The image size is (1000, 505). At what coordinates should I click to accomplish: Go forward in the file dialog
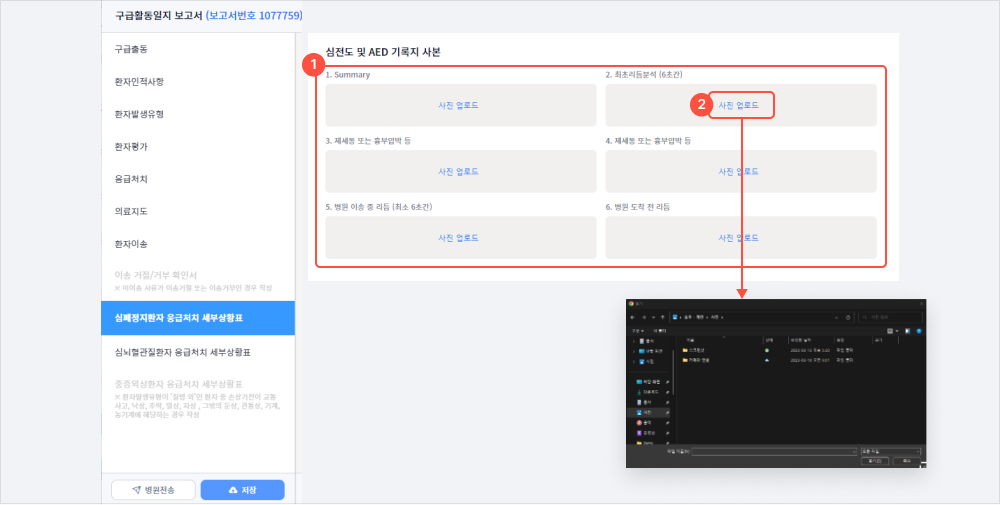pyautogui.click(x=644, y=318)
